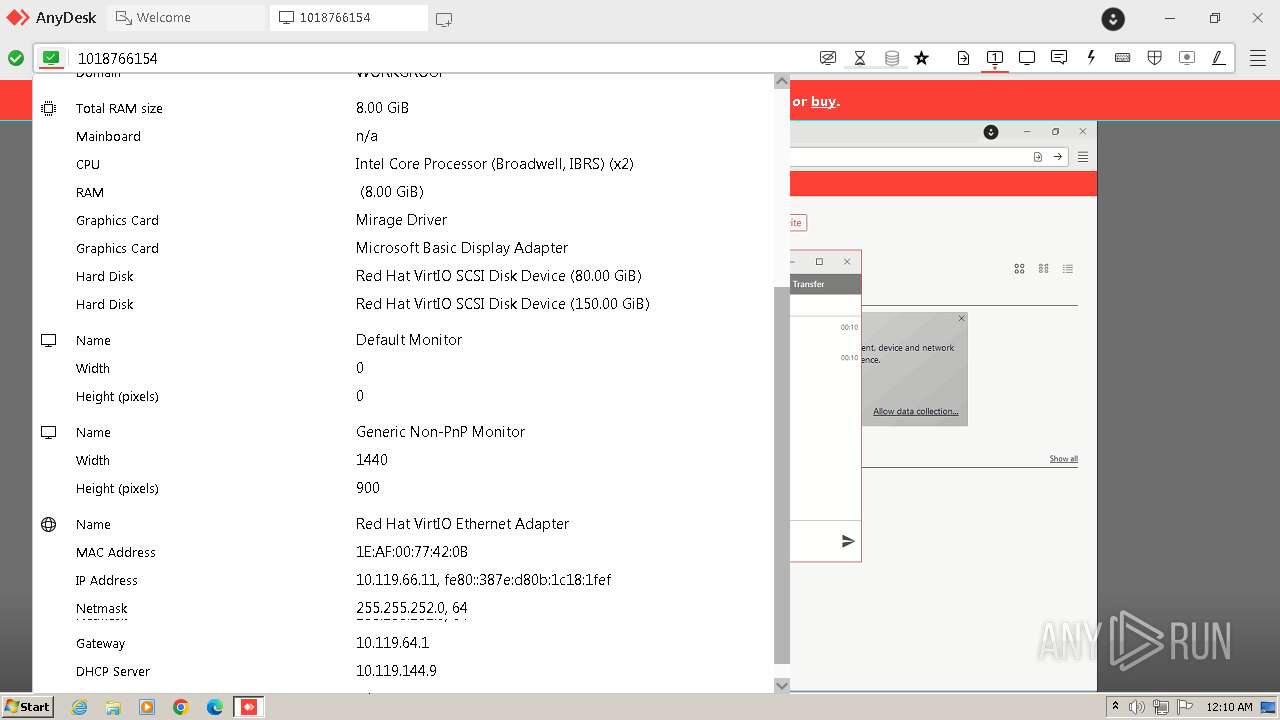Screen dimensions: 1280x720
Task: Click 'Intel Core Processor (Broadwell, IBRS) (x2)' value
Action: pyautogui.click(x=494, y=164)
